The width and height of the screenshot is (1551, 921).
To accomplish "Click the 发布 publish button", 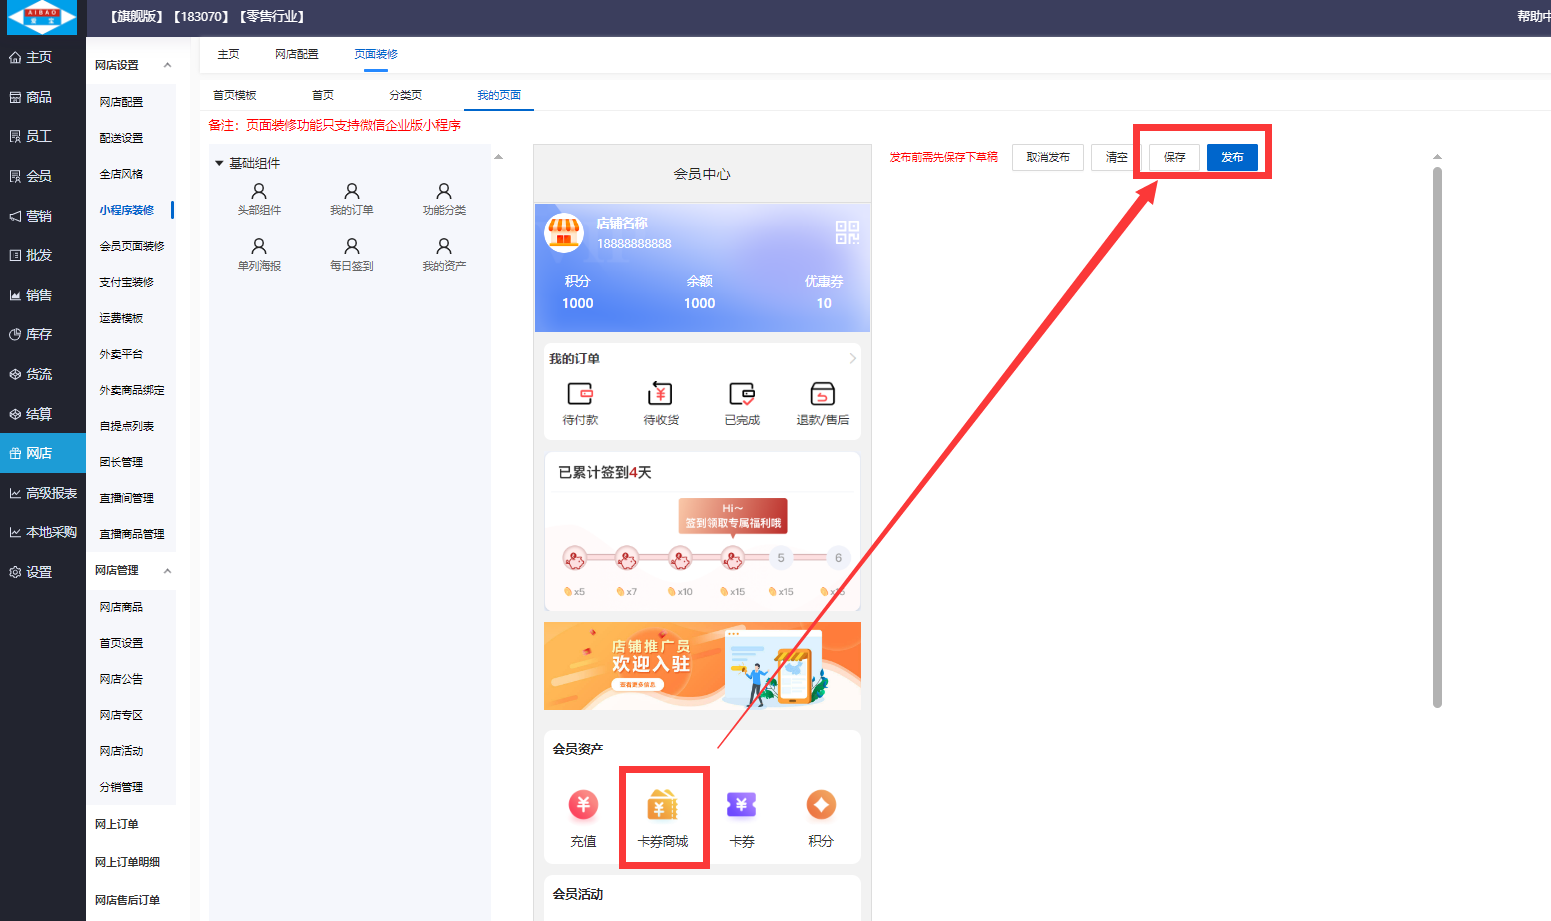I will 1232,158.
